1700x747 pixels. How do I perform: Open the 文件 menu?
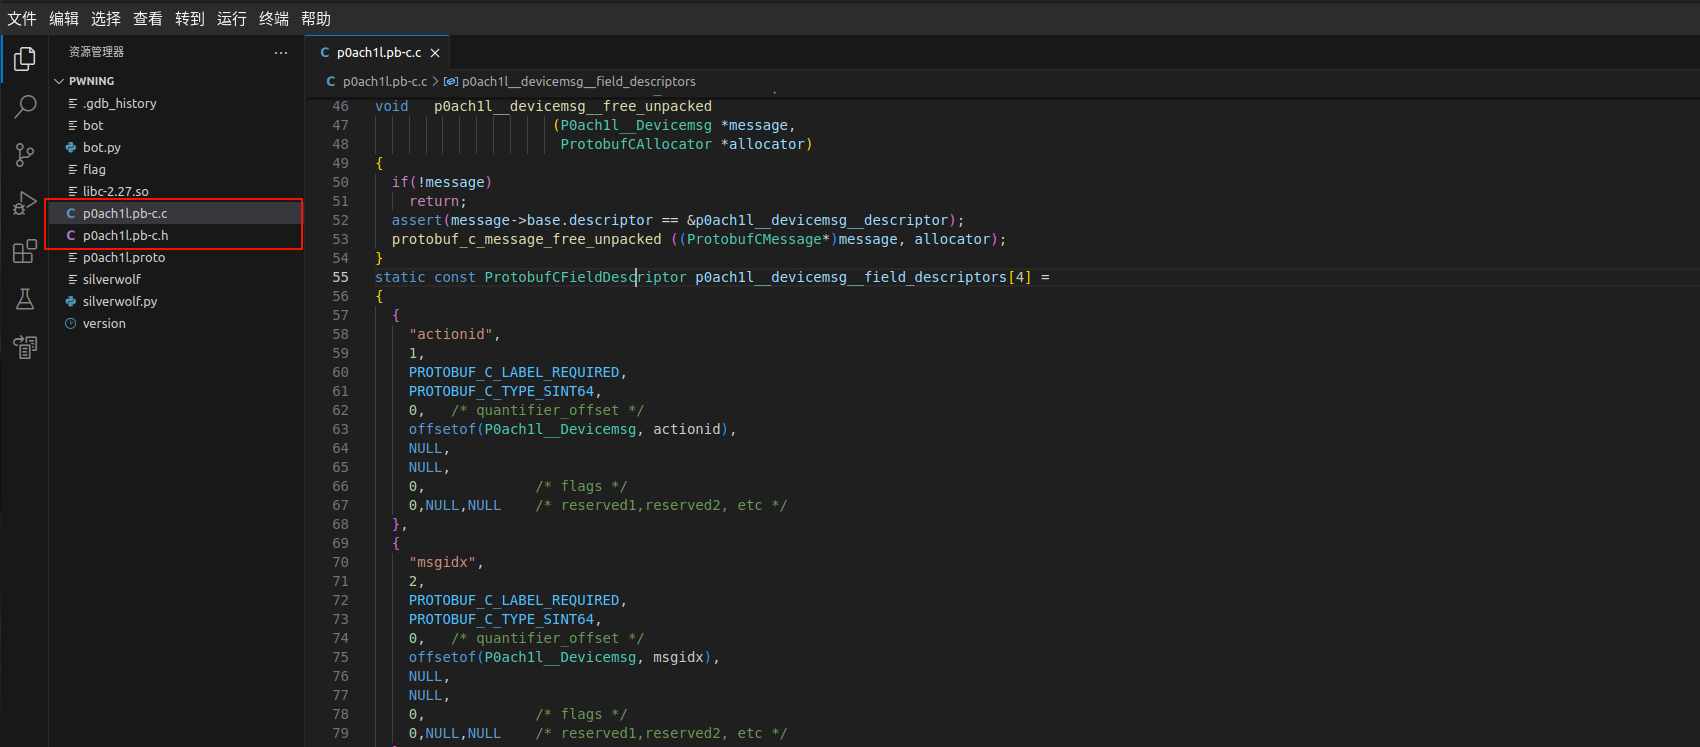point(22,18)
